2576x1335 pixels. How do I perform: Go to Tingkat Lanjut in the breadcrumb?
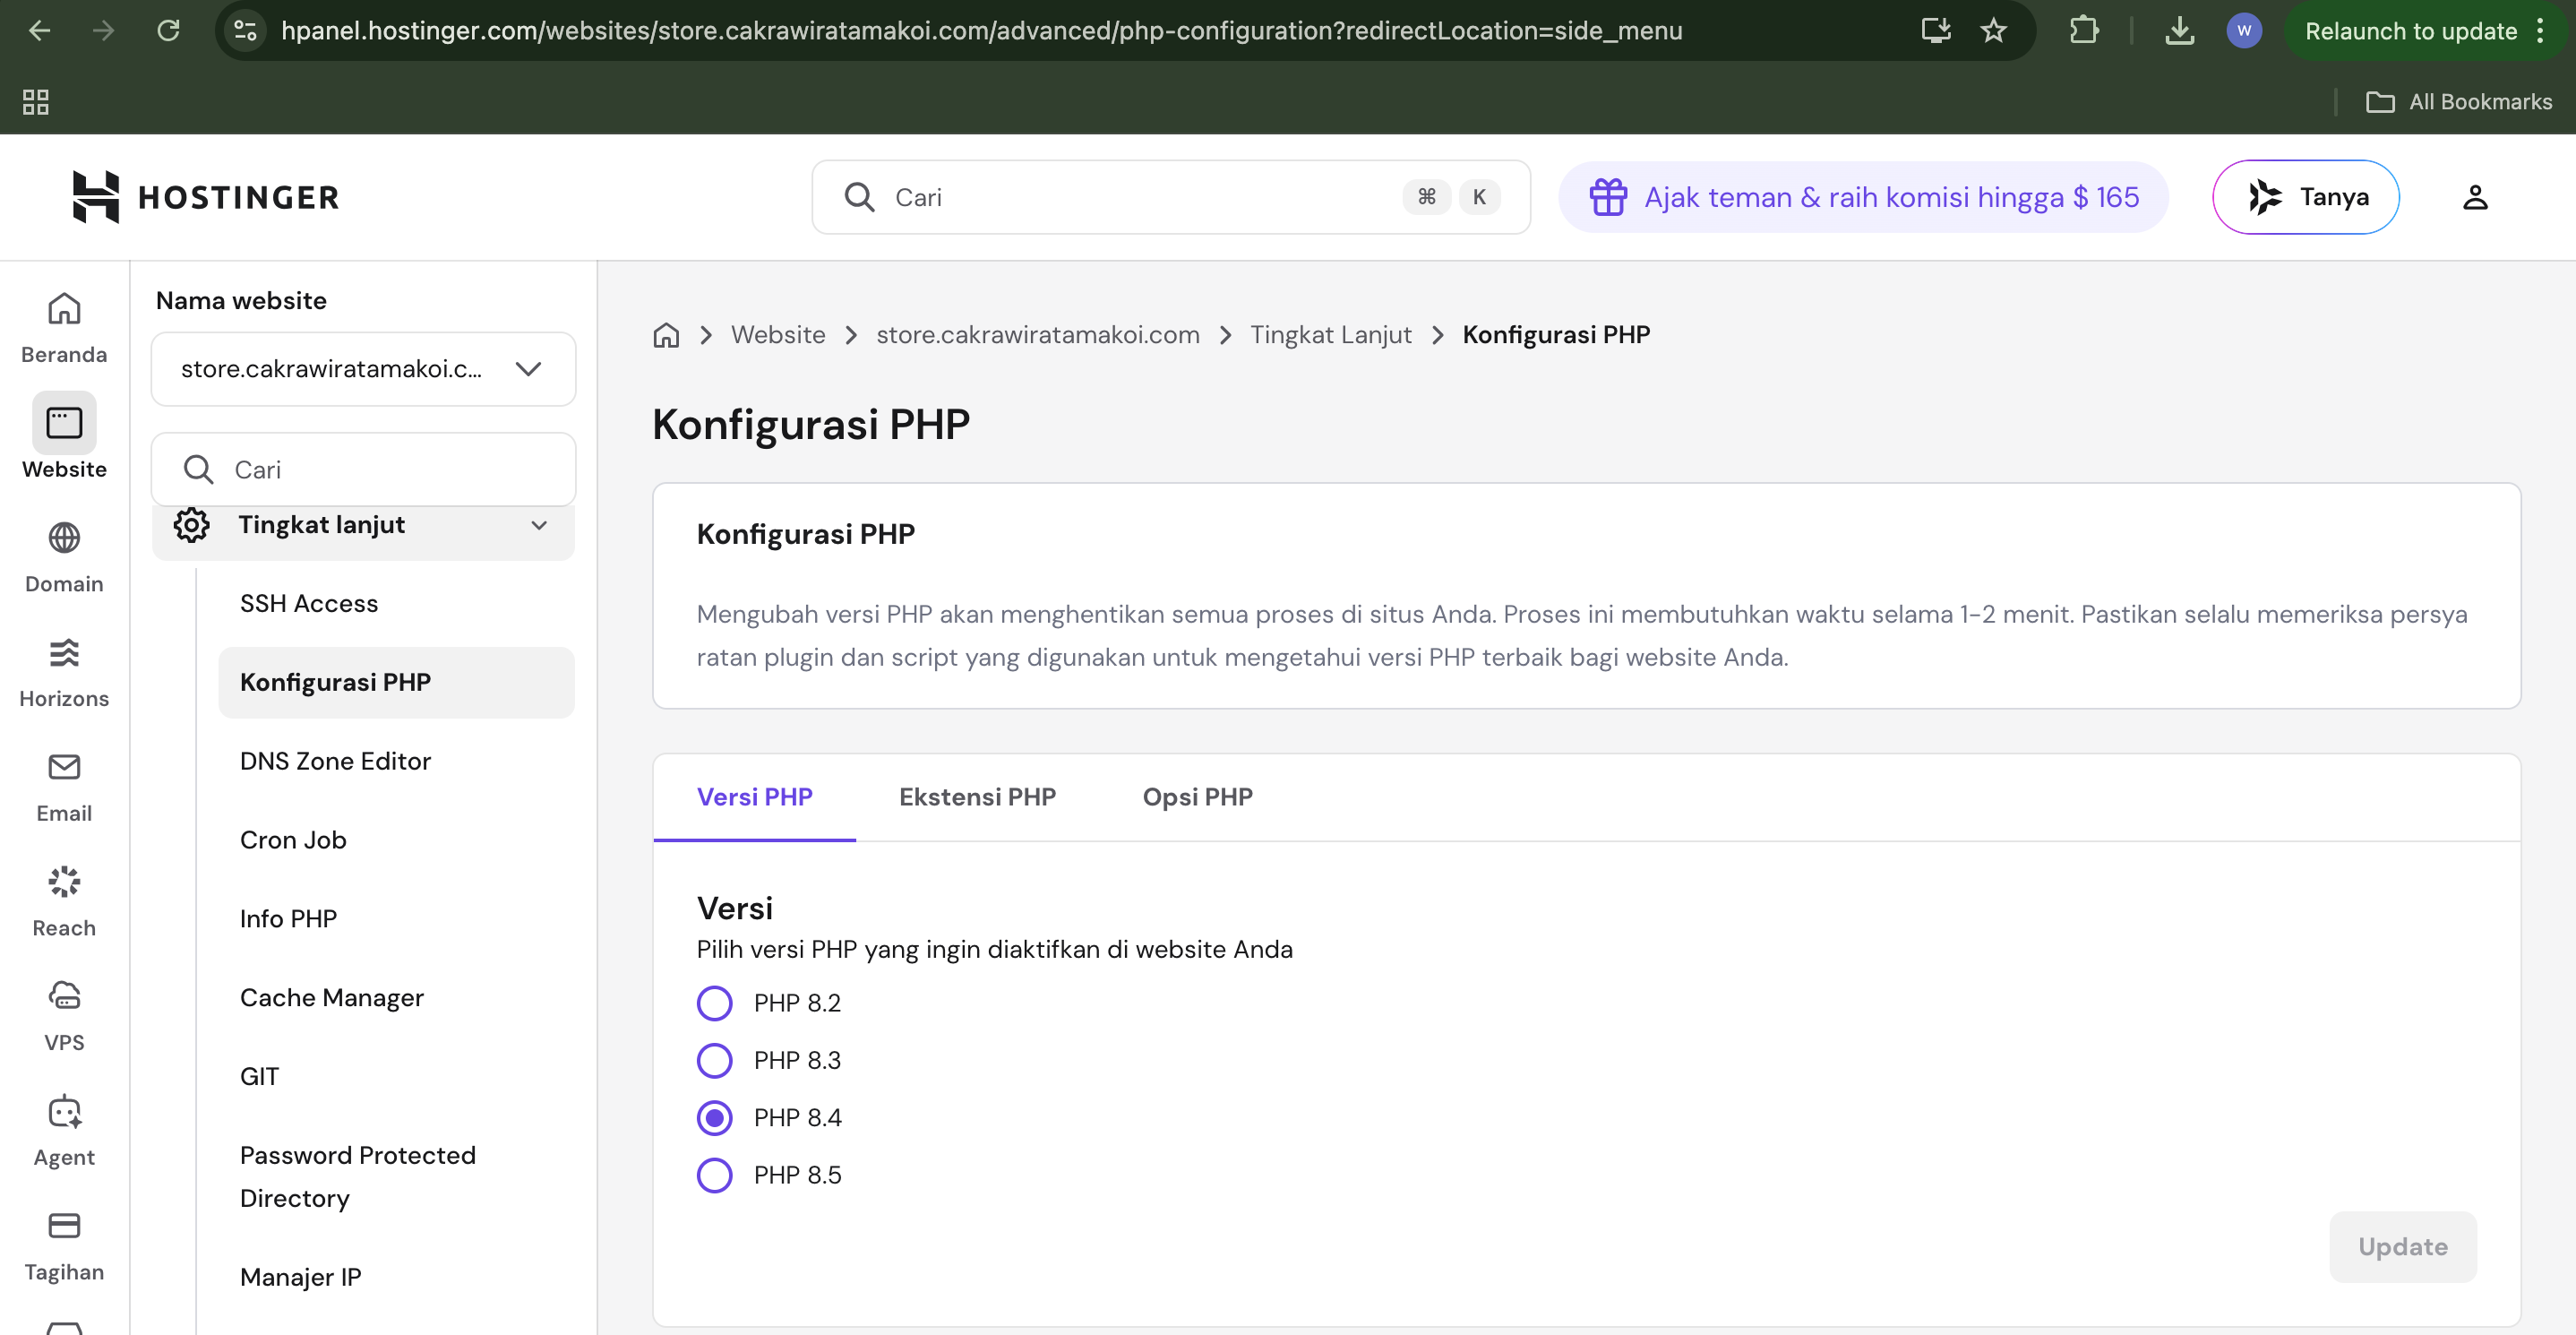(1330, 335)
